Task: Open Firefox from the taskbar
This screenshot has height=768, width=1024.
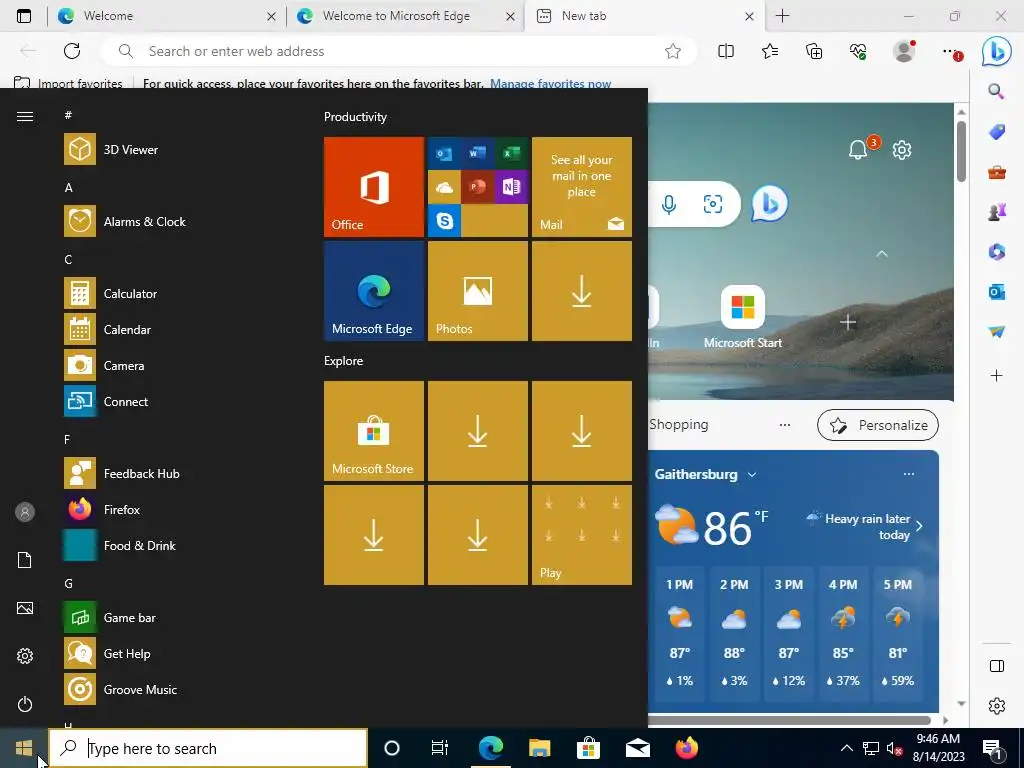Action: [686, 748]
